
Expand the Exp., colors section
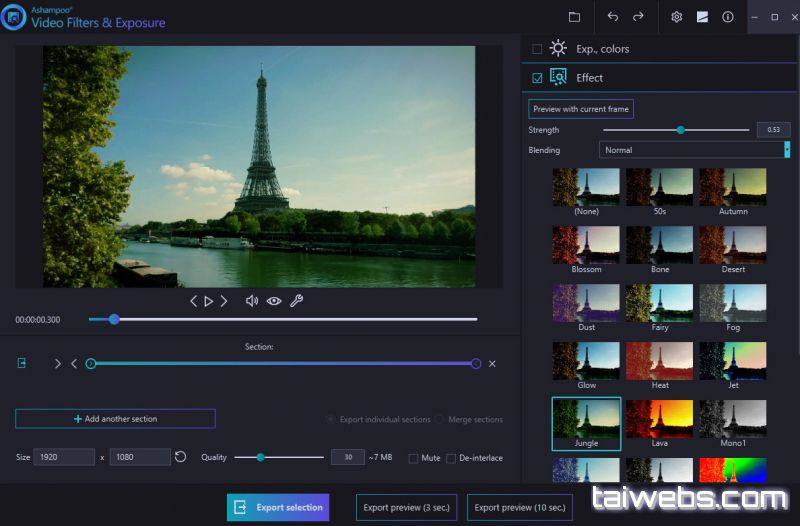tap(602, 48)
